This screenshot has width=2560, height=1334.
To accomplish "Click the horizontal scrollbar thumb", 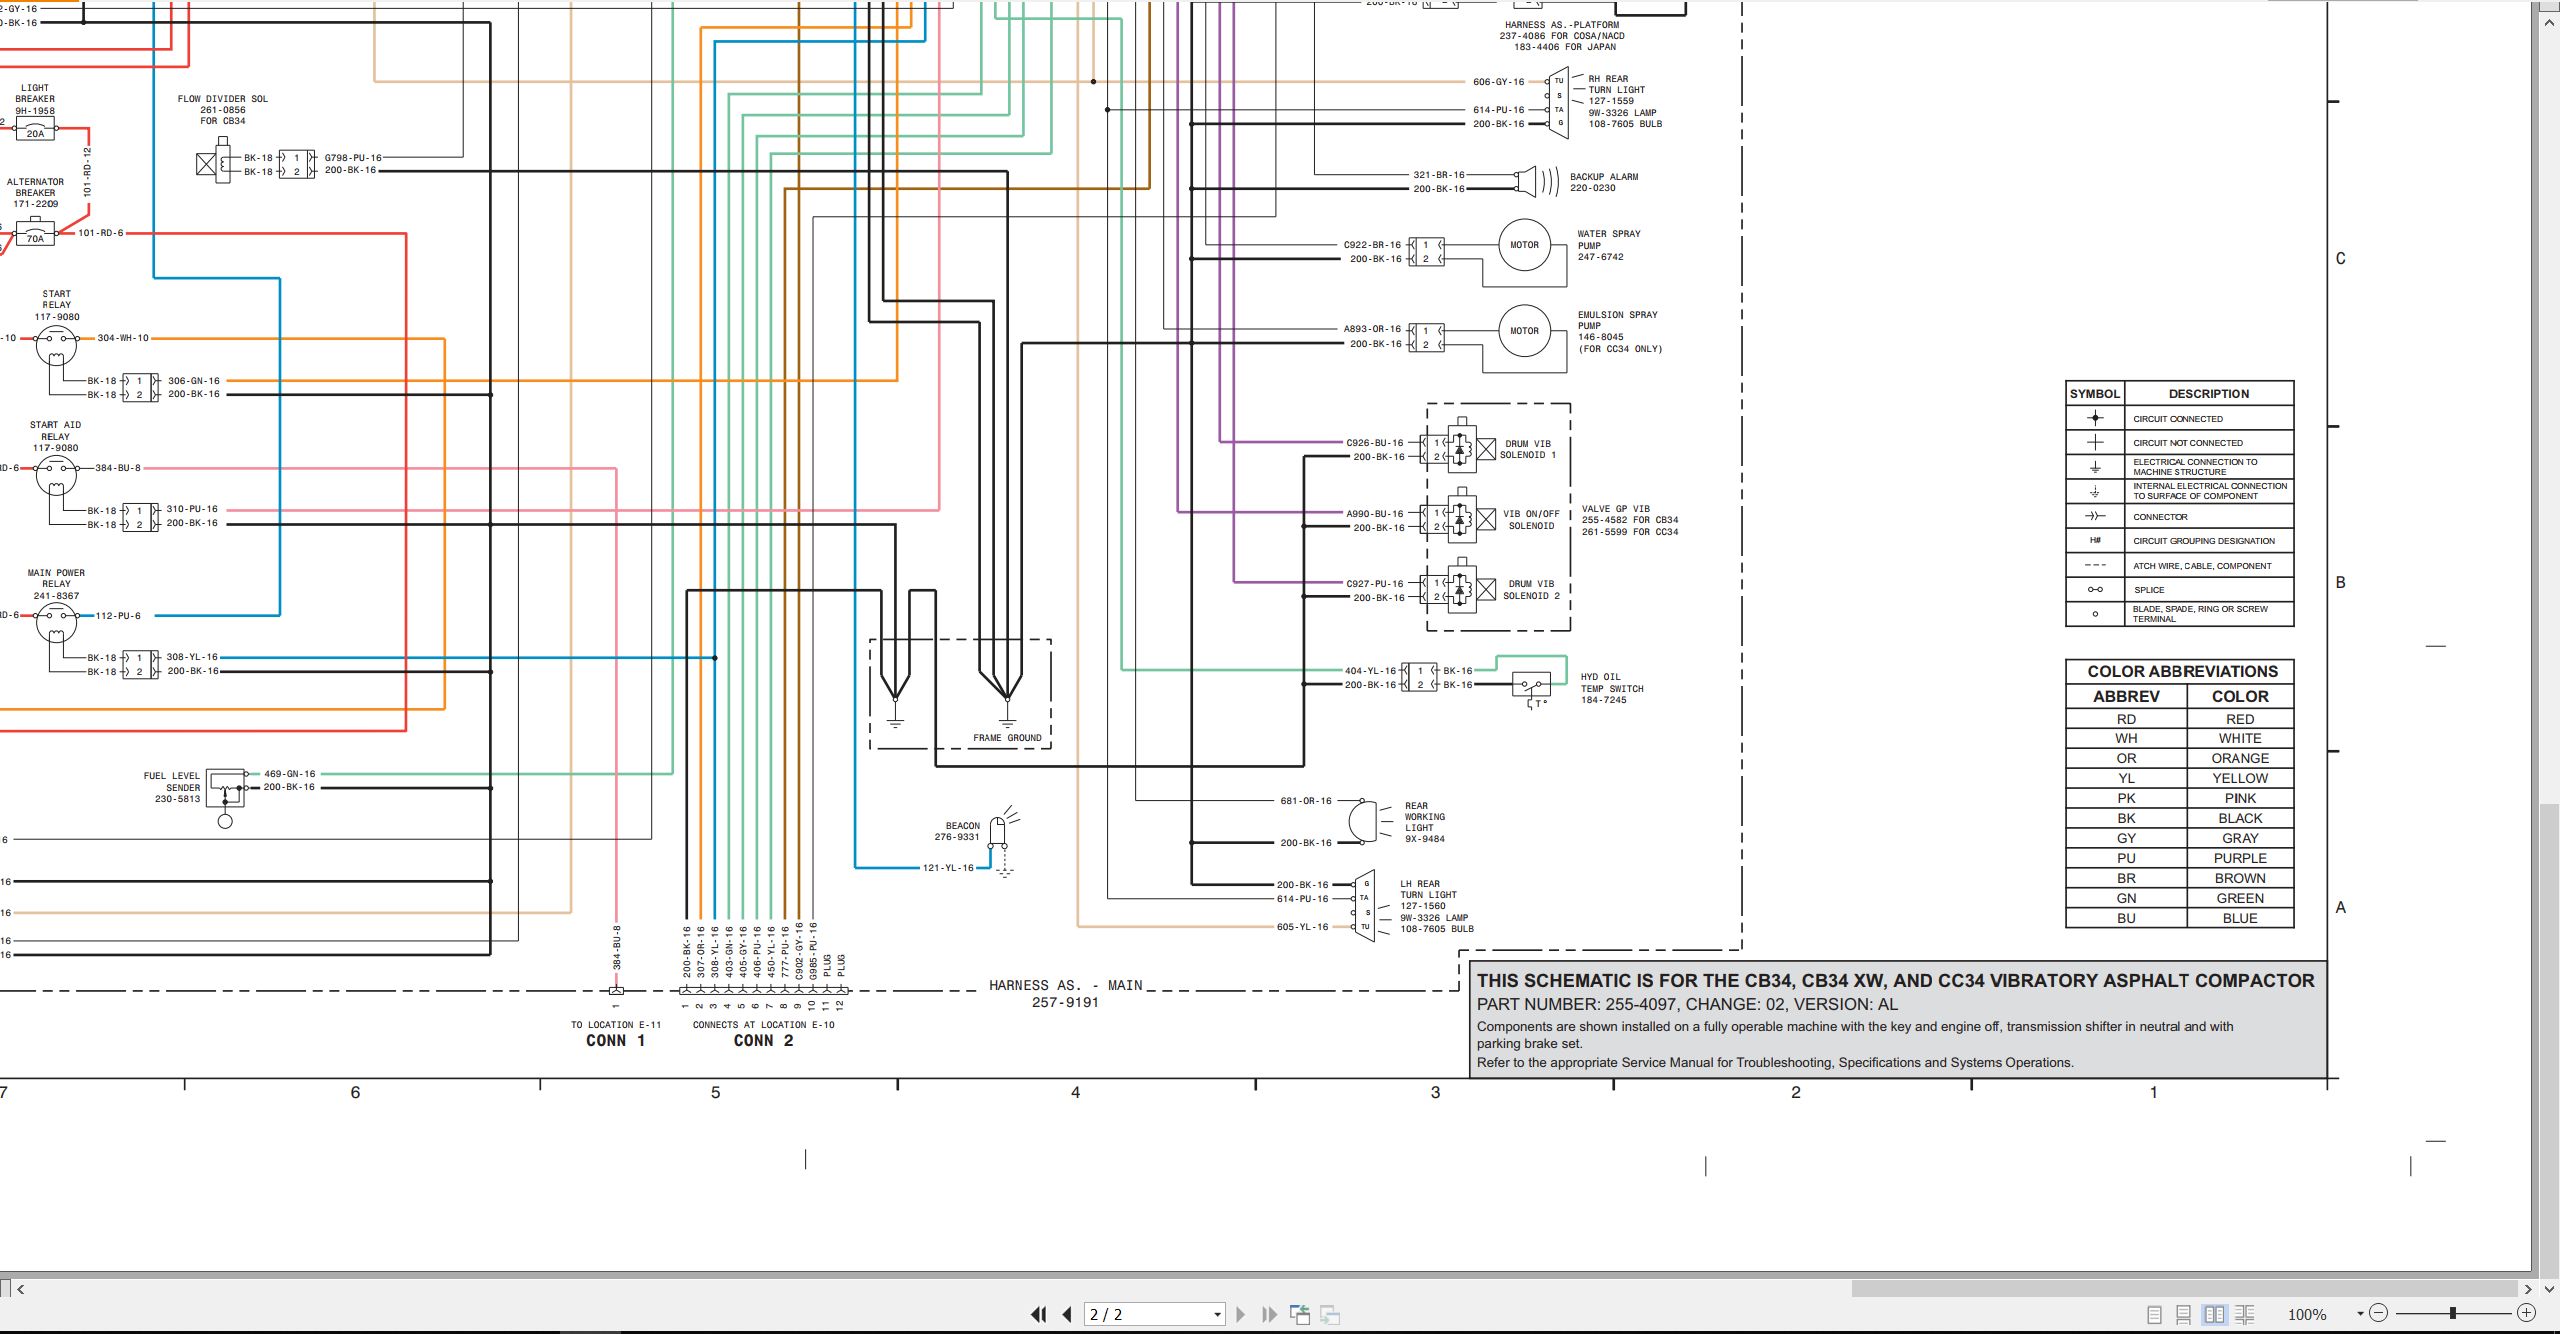I will point(2185,1289).
